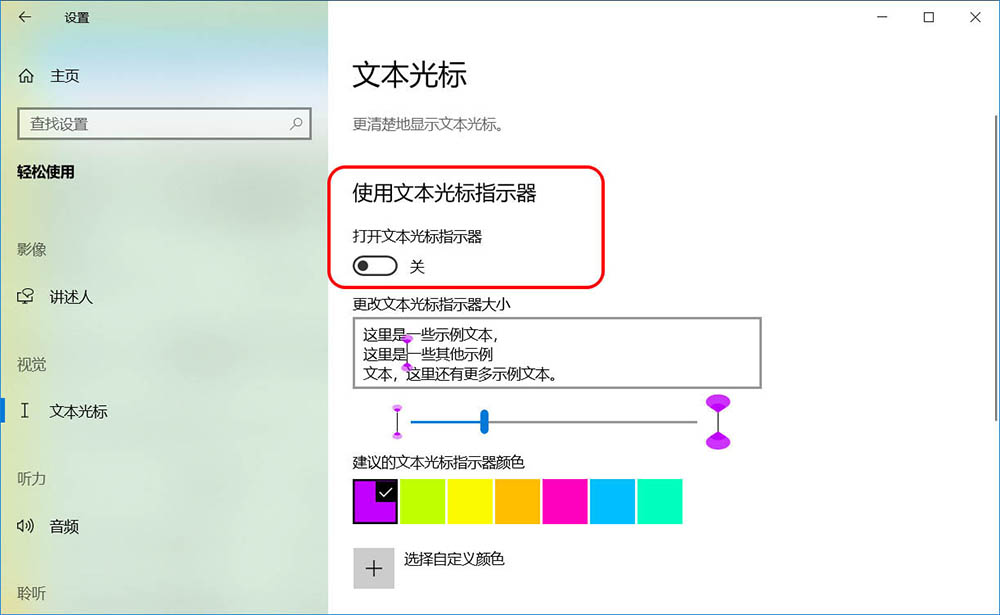Select the sky blue color swatch
Screen dimensions: 1000x615
[x=612, y=501]
